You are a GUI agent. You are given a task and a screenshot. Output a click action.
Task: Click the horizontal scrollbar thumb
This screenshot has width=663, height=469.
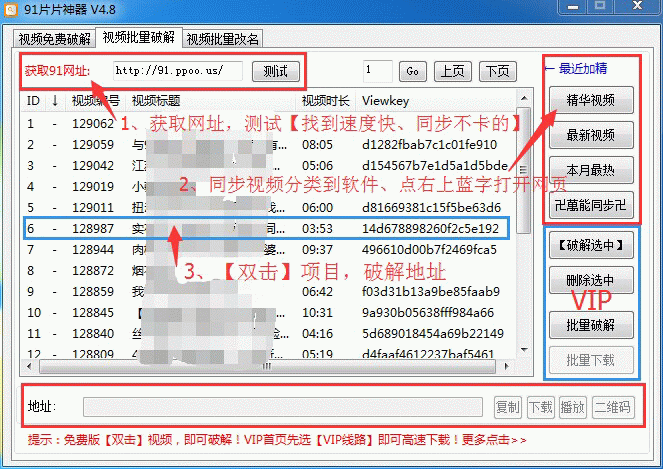[267, 366]
